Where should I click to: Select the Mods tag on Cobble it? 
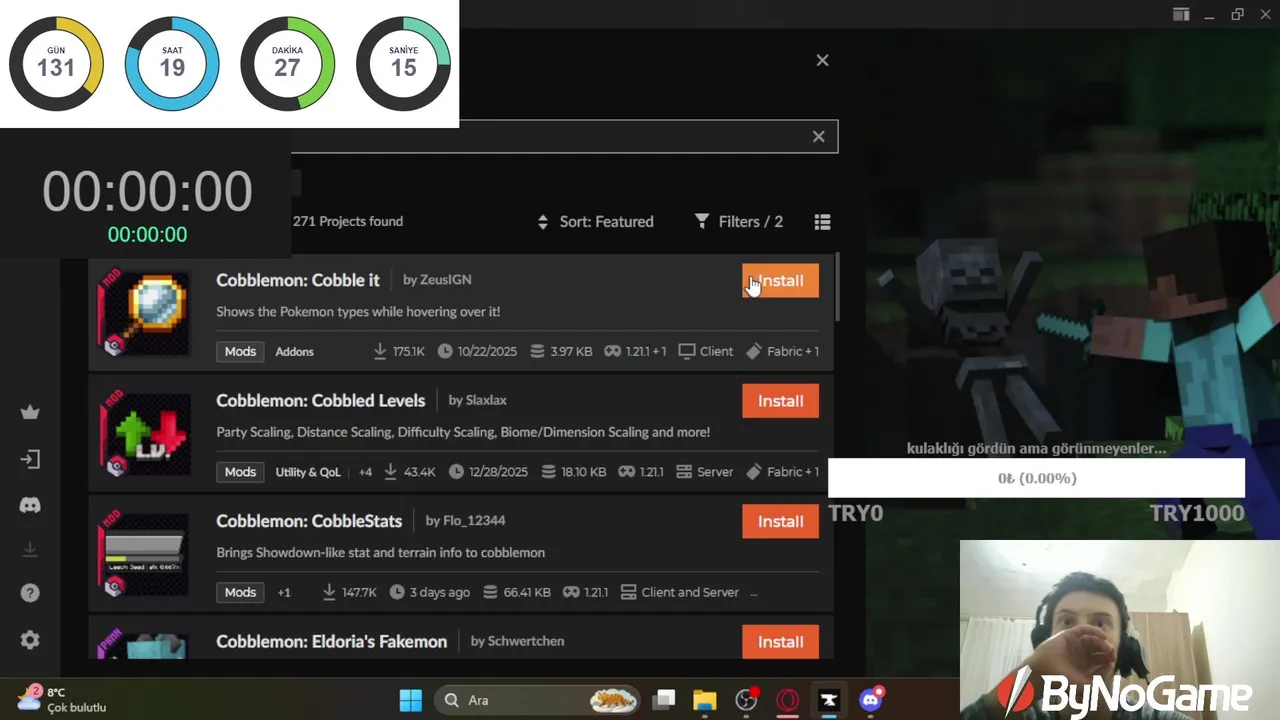coord(240,351)
